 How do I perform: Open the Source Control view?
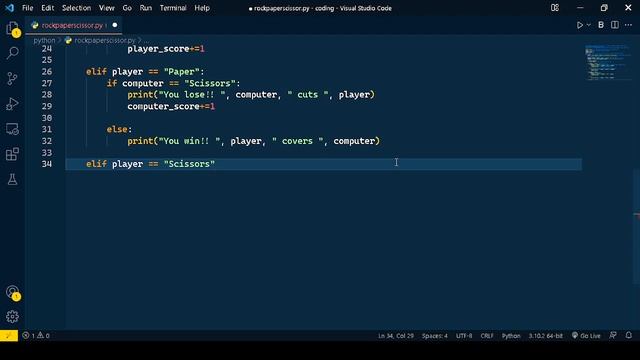[x=13, y=78]
